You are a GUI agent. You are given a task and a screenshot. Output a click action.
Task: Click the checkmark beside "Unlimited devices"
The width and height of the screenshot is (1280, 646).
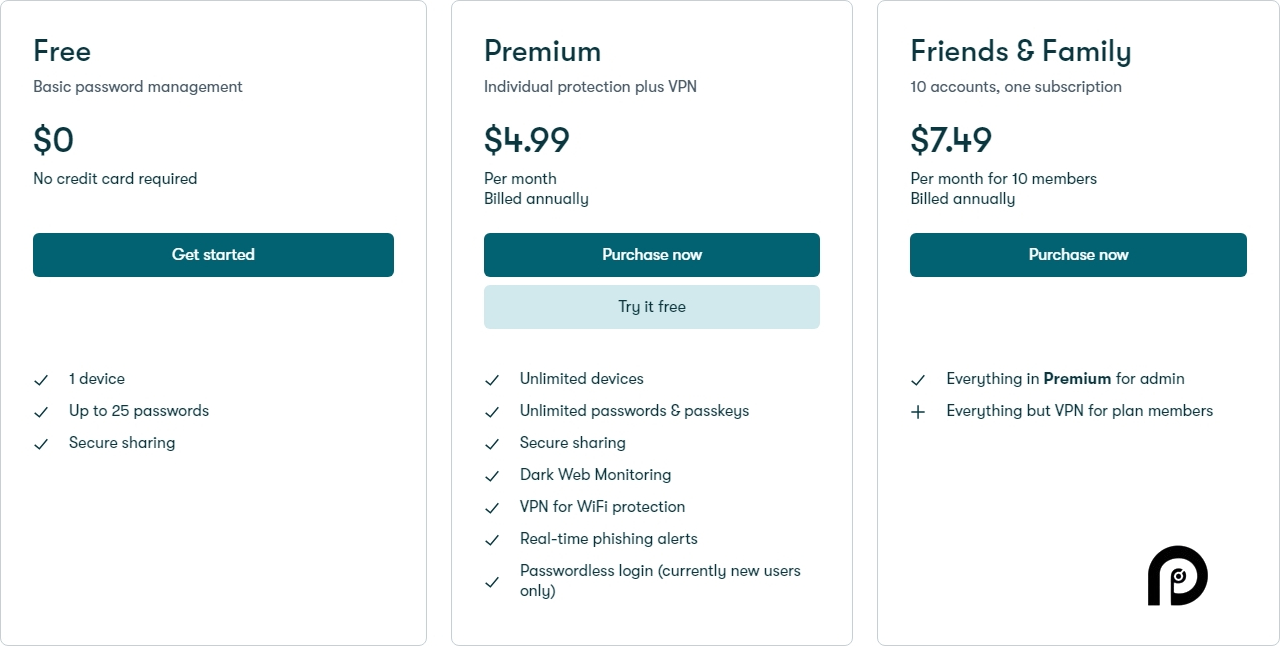pyautogui.click(x=492, y=380)
